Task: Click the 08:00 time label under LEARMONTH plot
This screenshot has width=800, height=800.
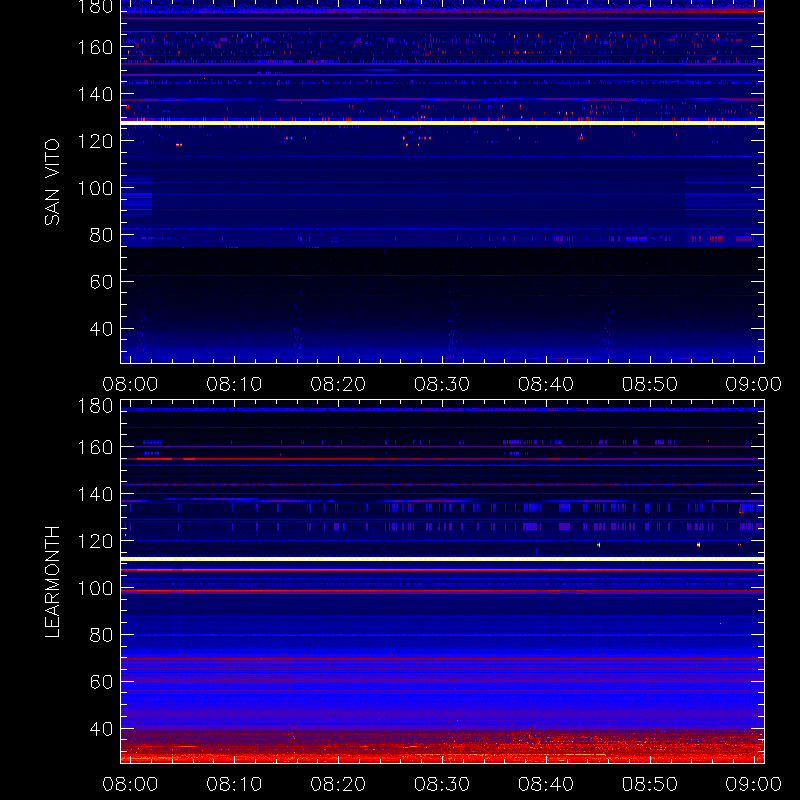Action: [130, 784]
